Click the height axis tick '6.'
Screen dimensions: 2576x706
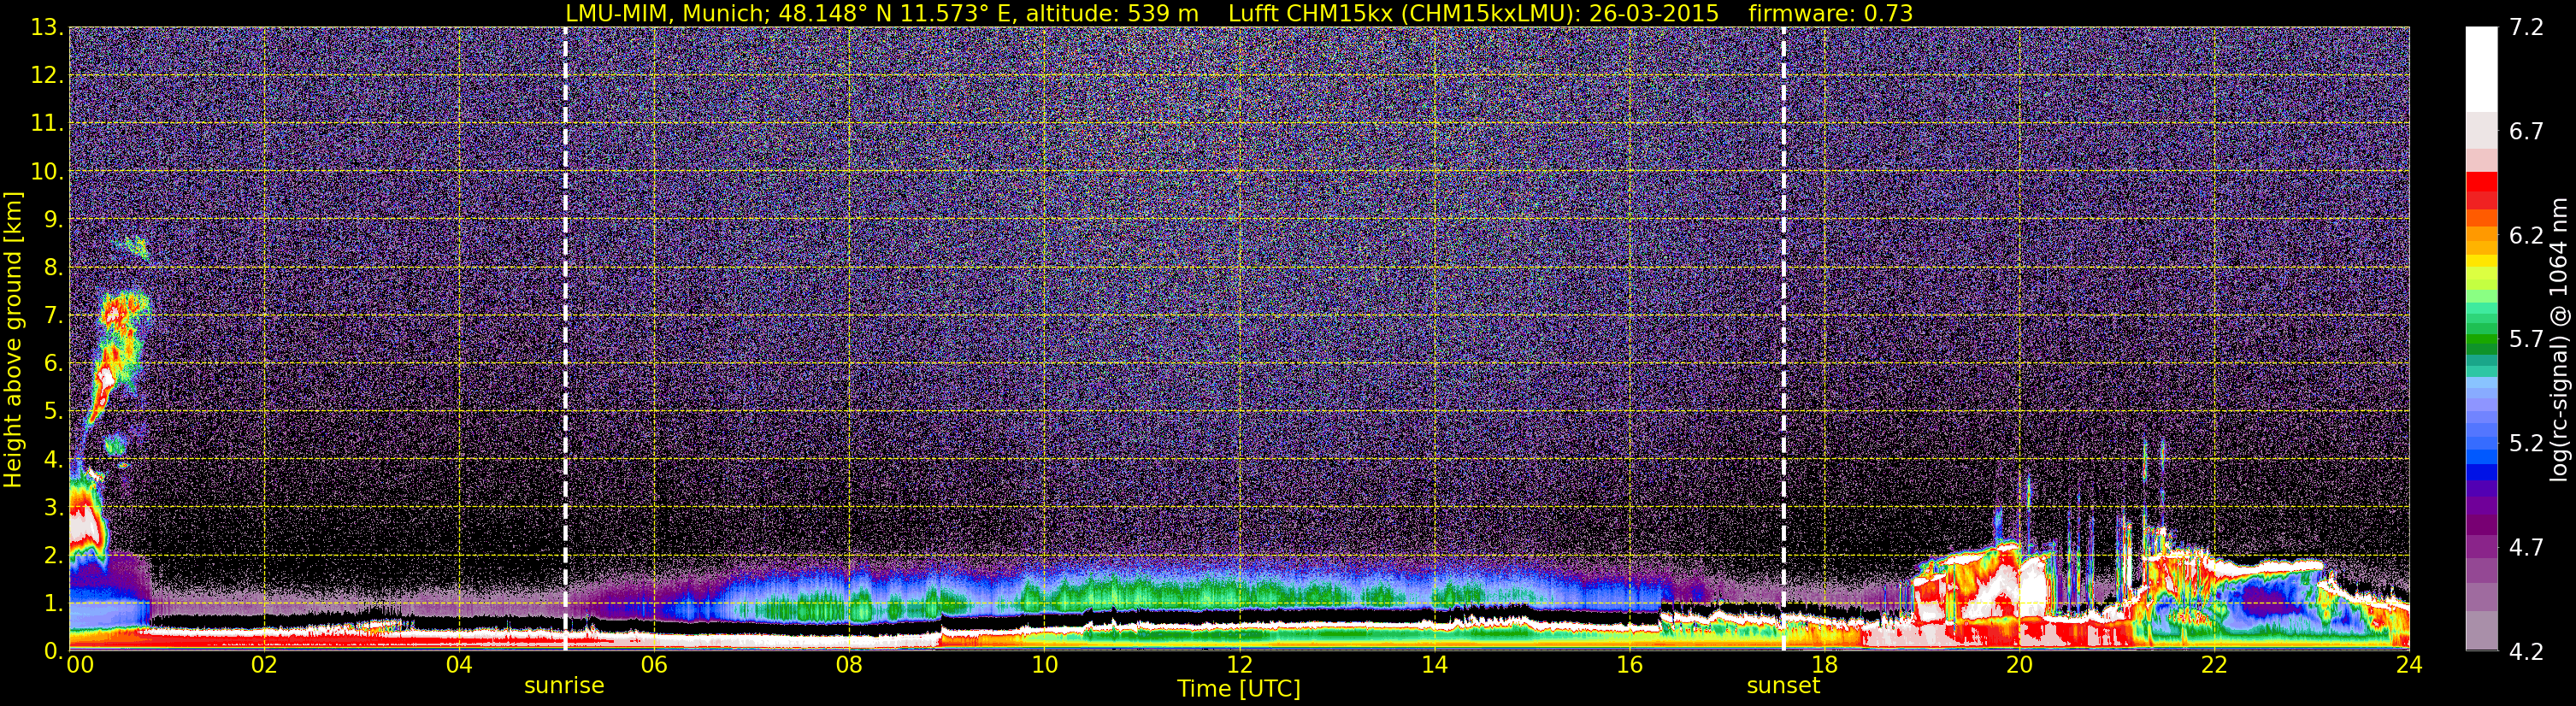[x=53, y=363]
